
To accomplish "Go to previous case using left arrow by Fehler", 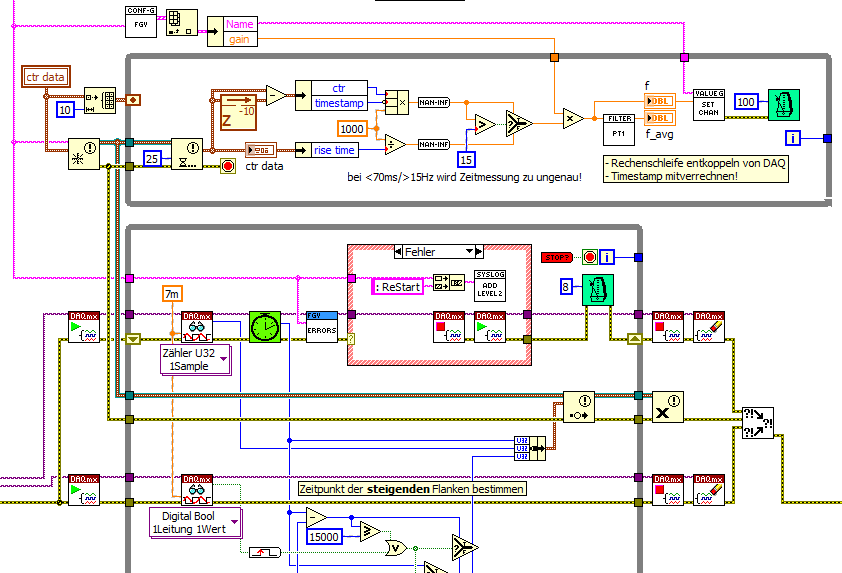I will [x=398, y=252].
